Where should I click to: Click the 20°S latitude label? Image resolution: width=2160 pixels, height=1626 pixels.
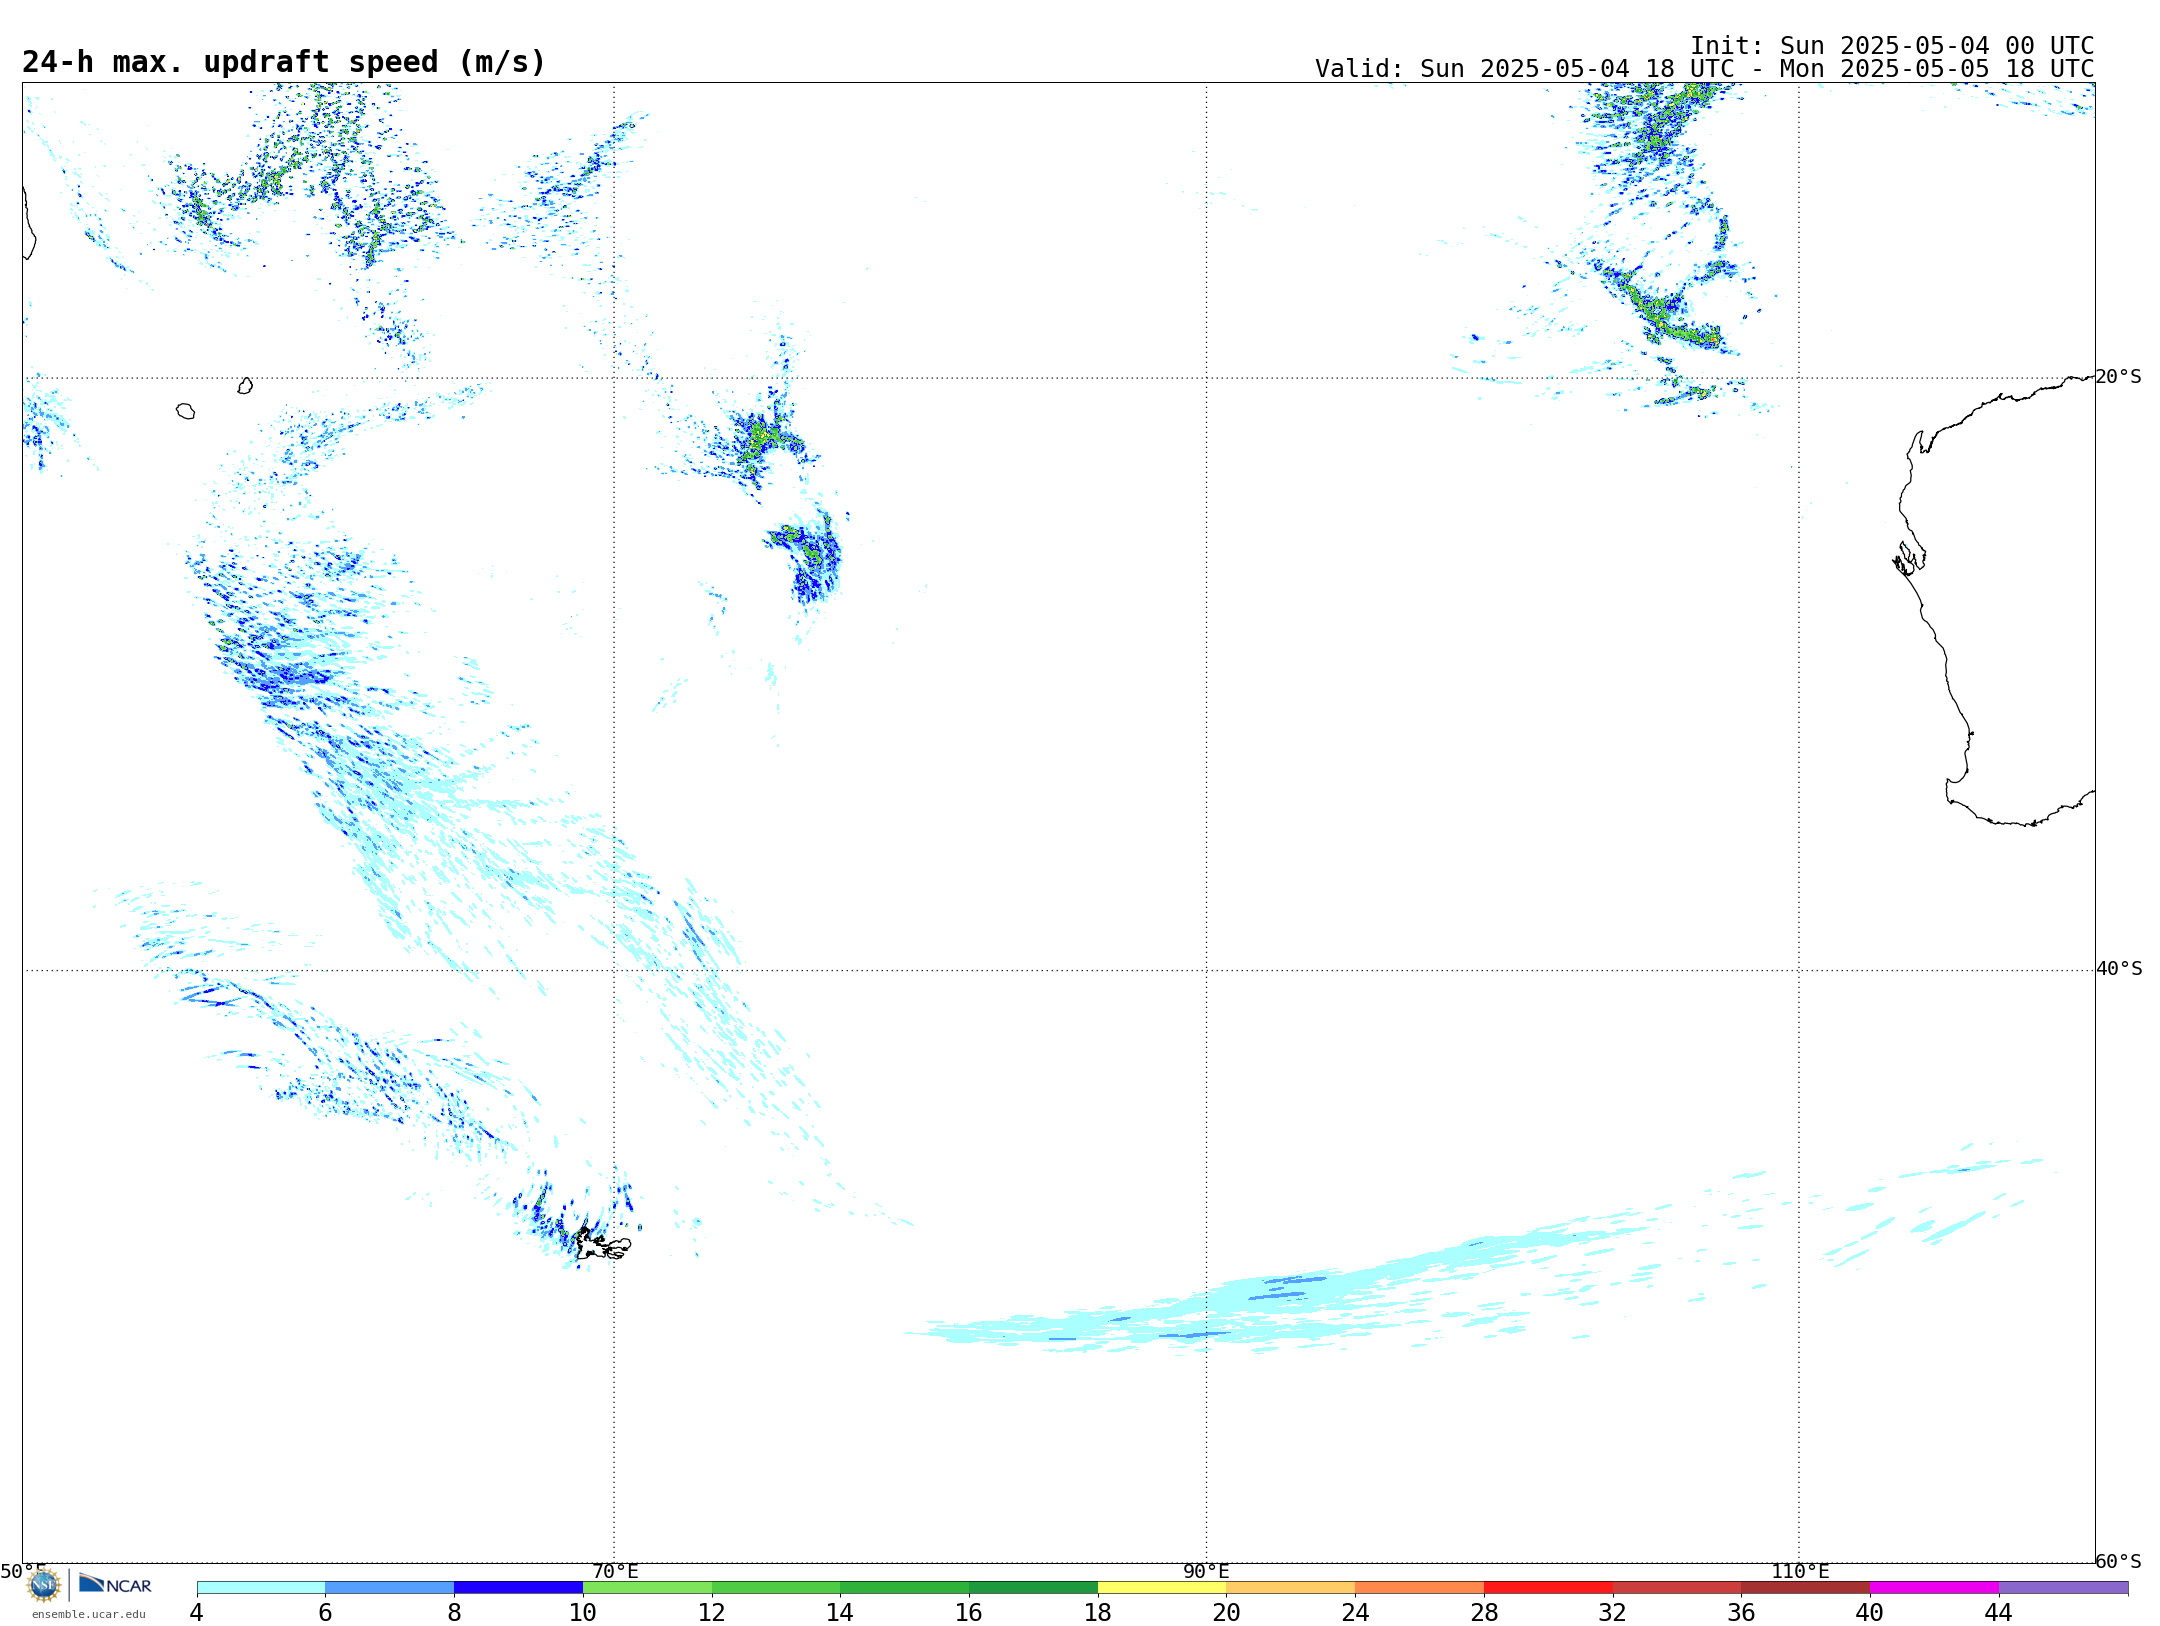(2118, 377)
